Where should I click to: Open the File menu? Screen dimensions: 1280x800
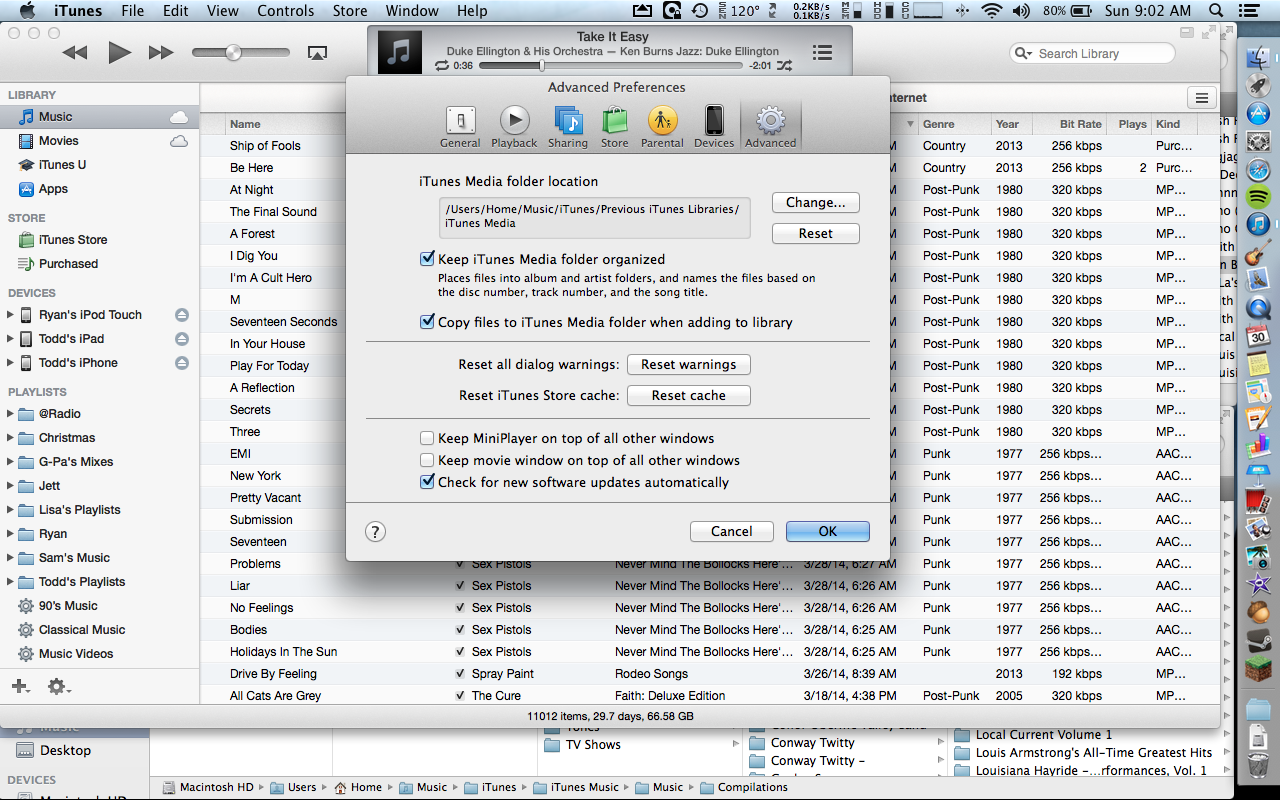click(x=132, y=11)
